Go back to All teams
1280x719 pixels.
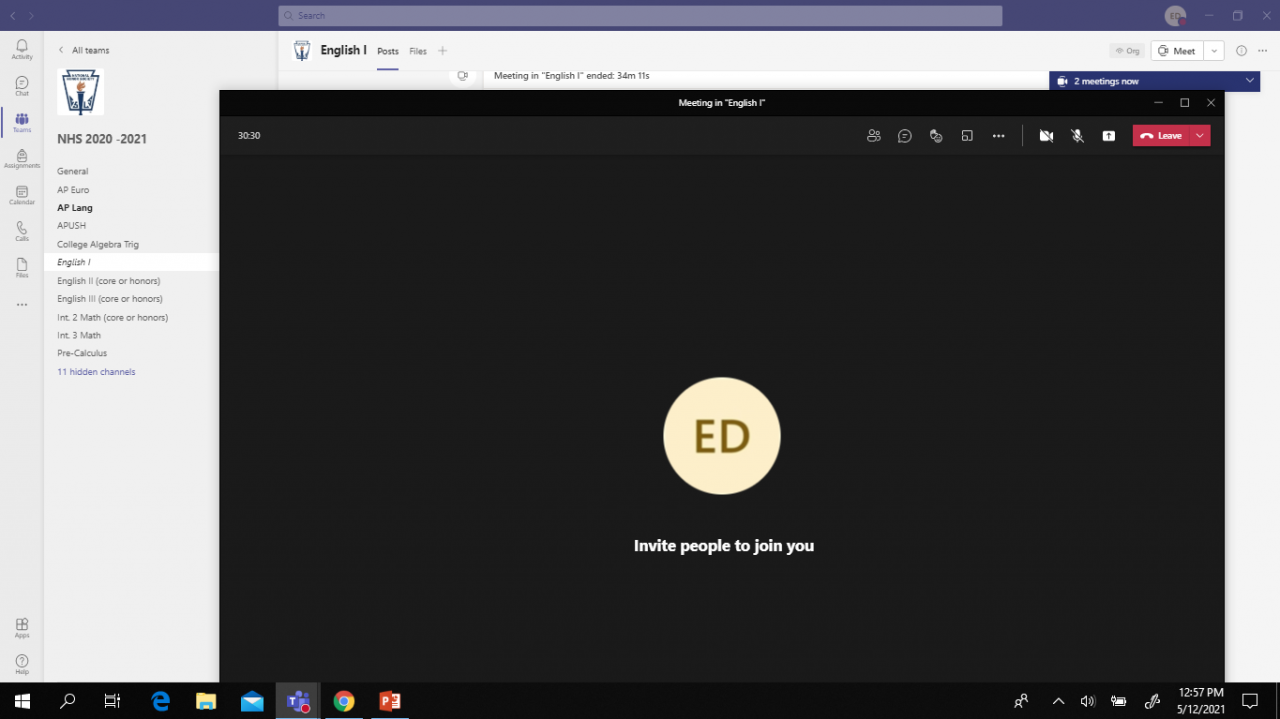point(84,50)
